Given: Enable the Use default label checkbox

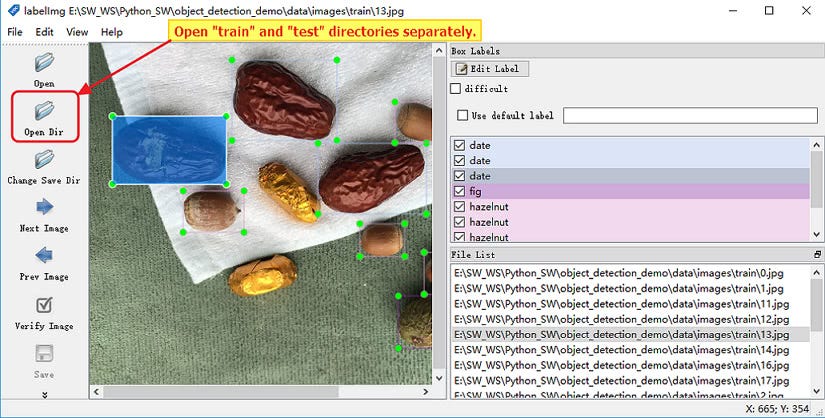Looking at the screenshot, I should [462, 115].
